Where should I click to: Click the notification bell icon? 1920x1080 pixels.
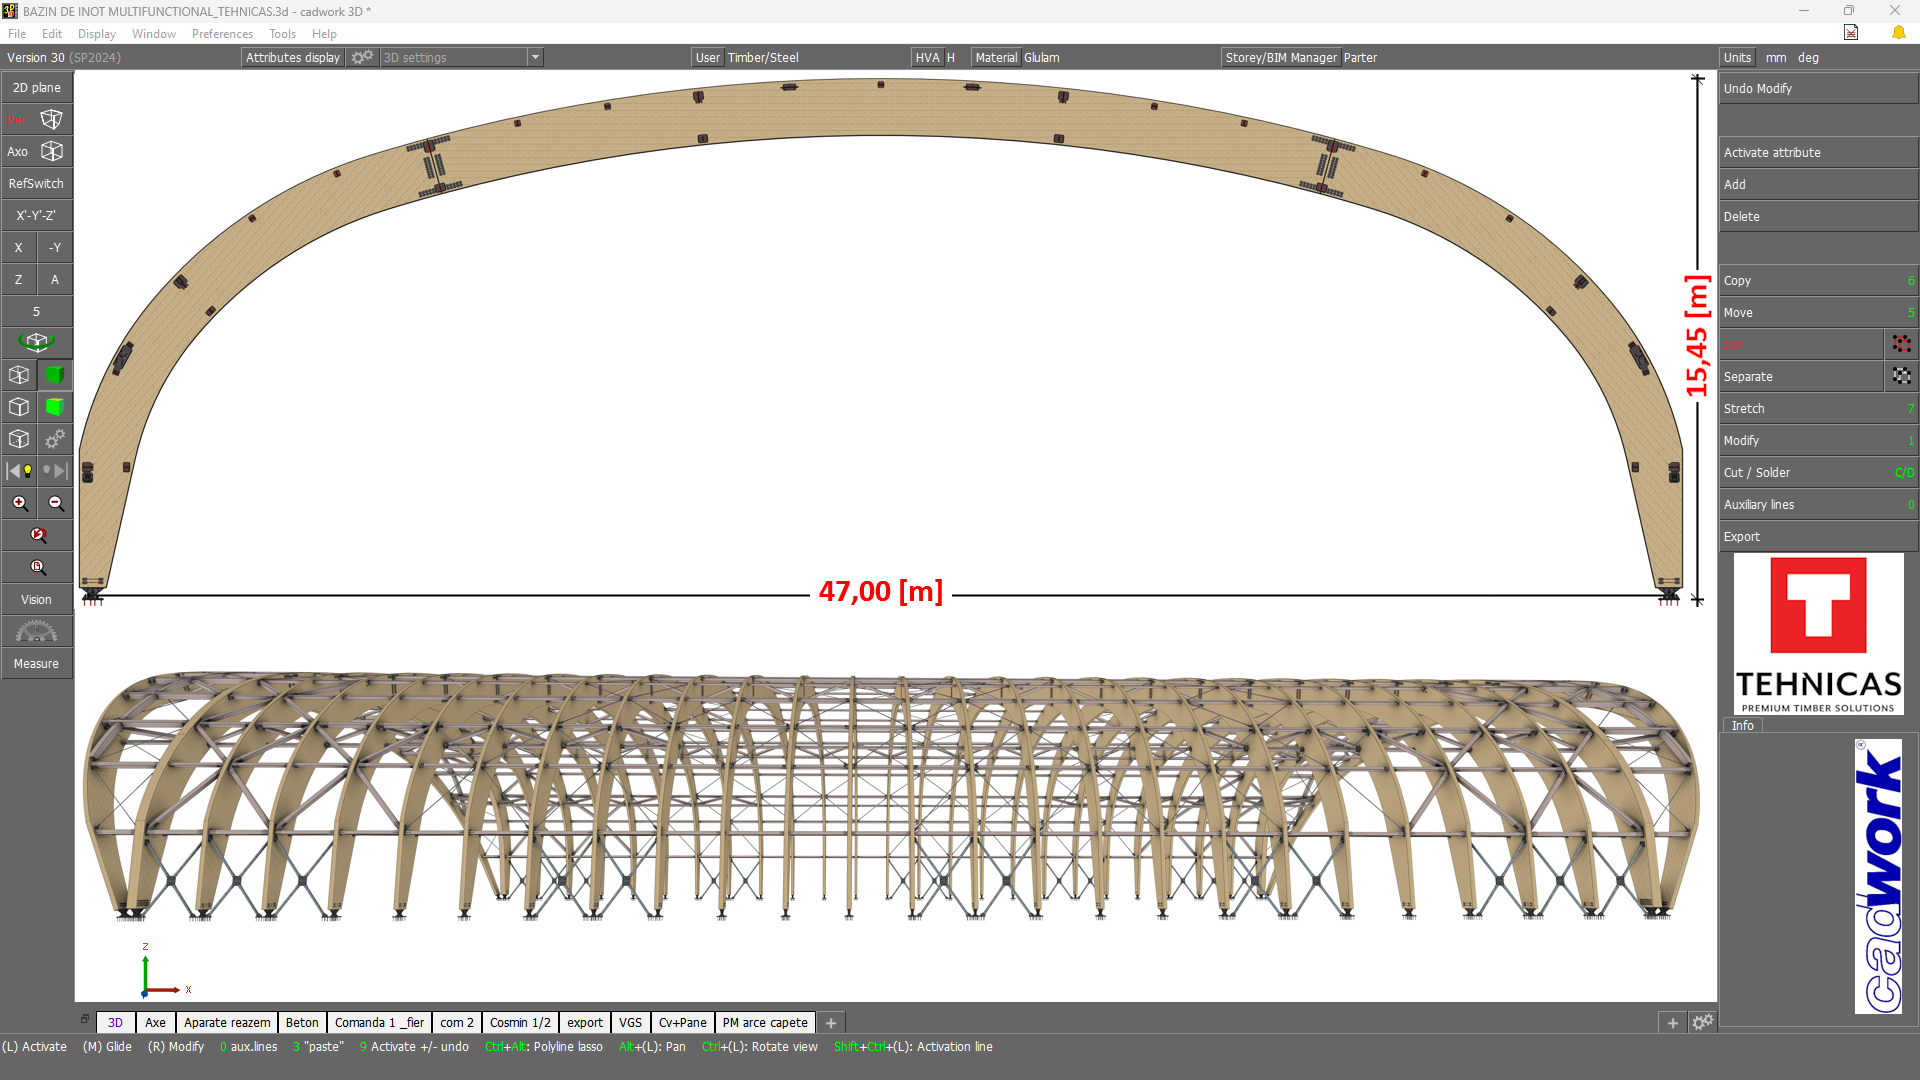click(x=1898, y=33)
